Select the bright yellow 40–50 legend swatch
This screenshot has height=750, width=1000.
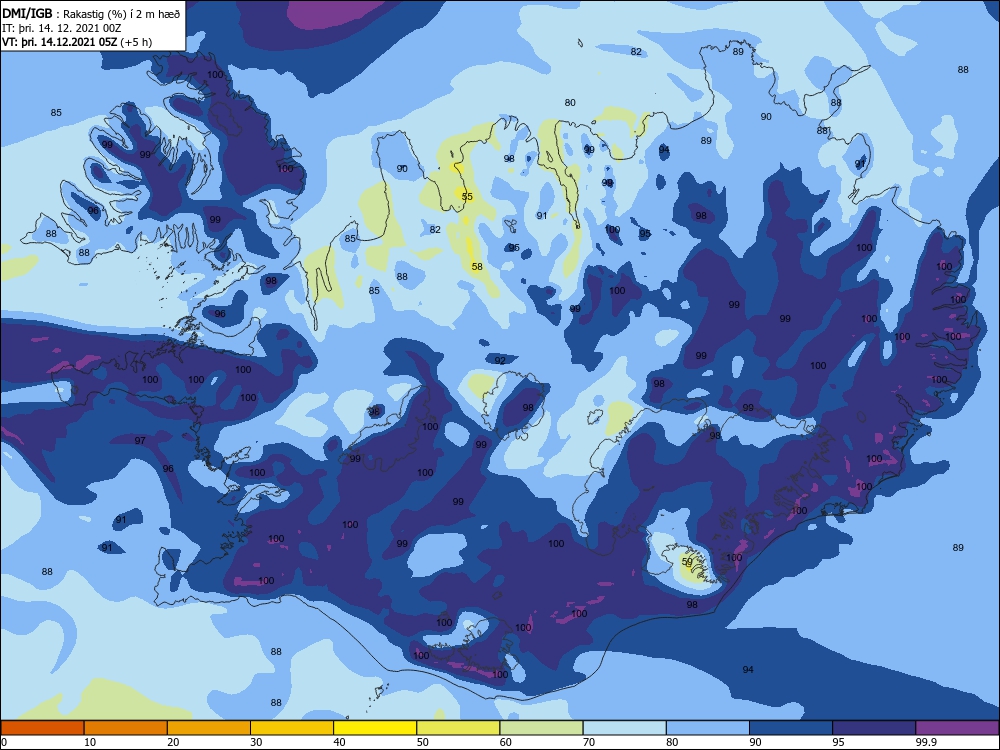375,728
